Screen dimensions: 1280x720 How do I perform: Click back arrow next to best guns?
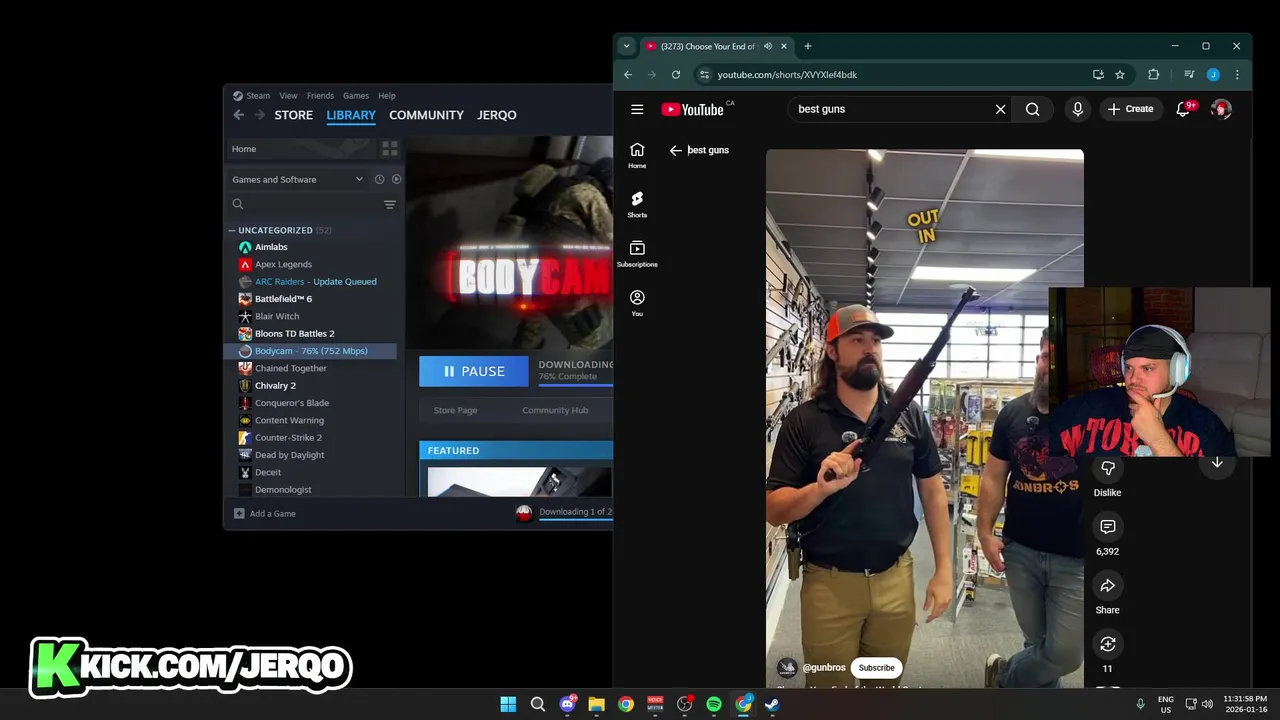click(x=676, y=150)
